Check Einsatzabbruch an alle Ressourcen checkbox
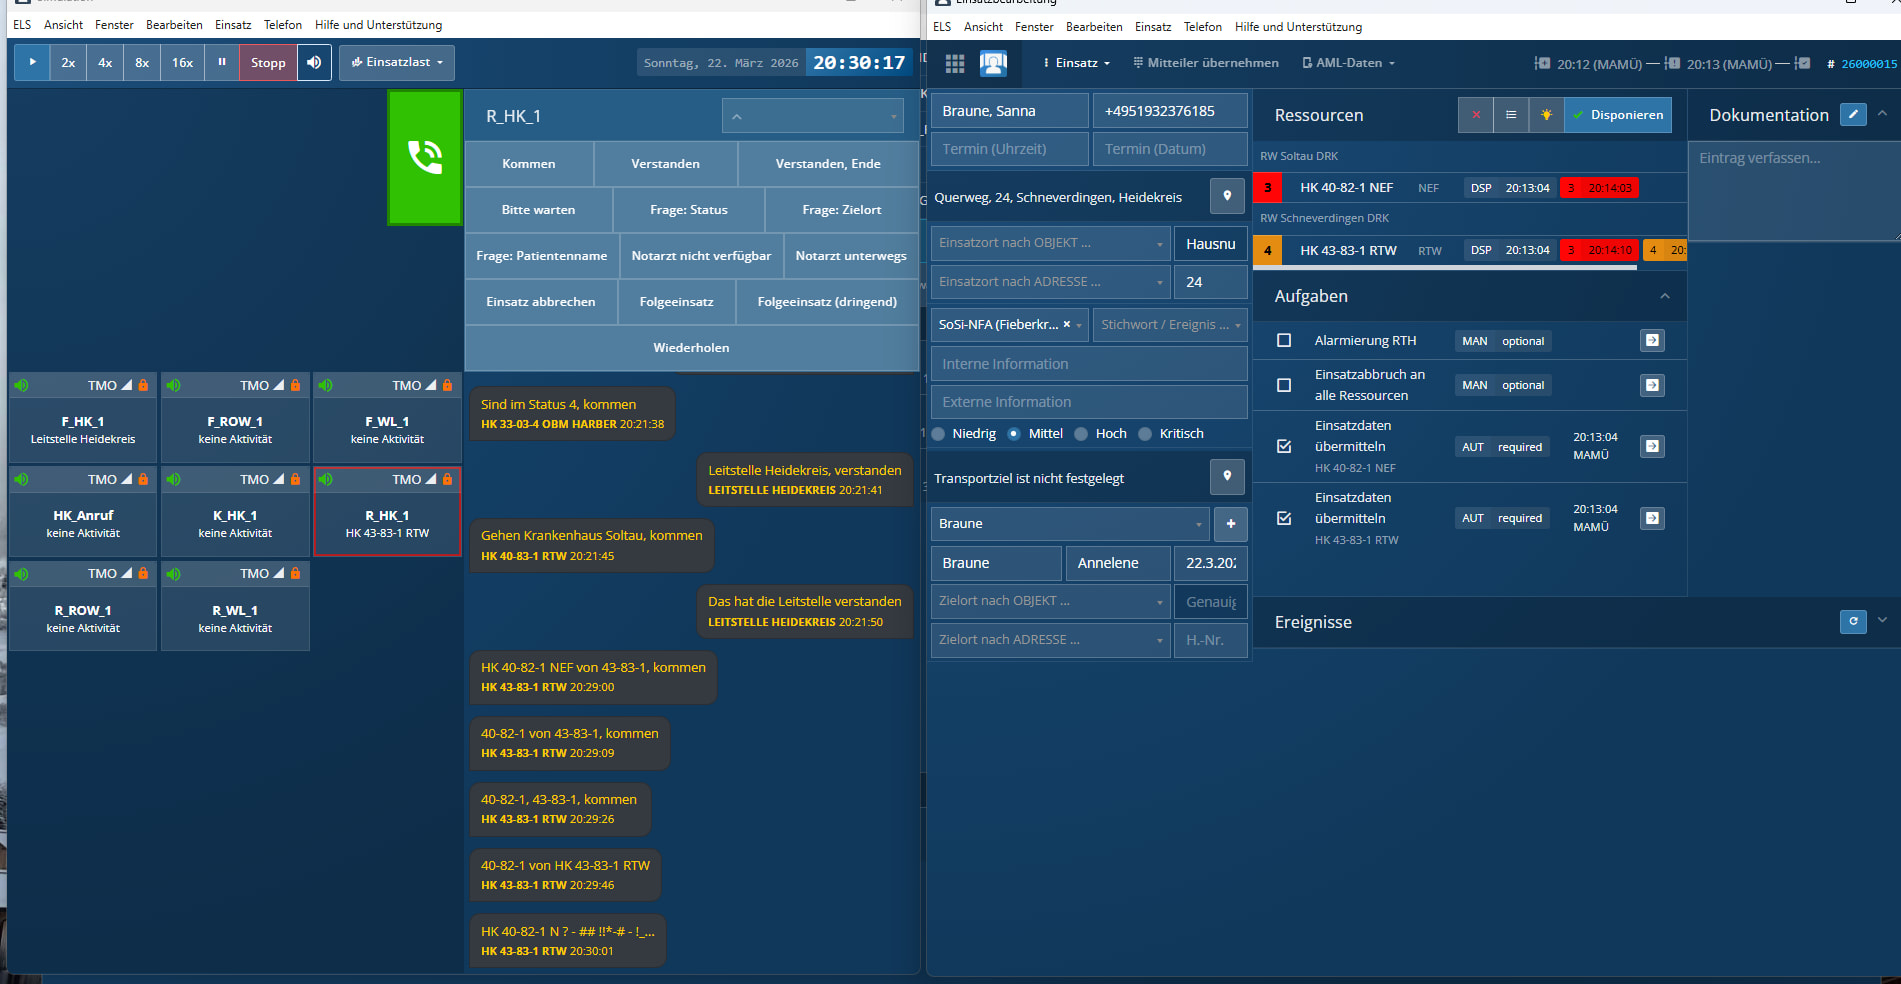 tap(1284, 385)
